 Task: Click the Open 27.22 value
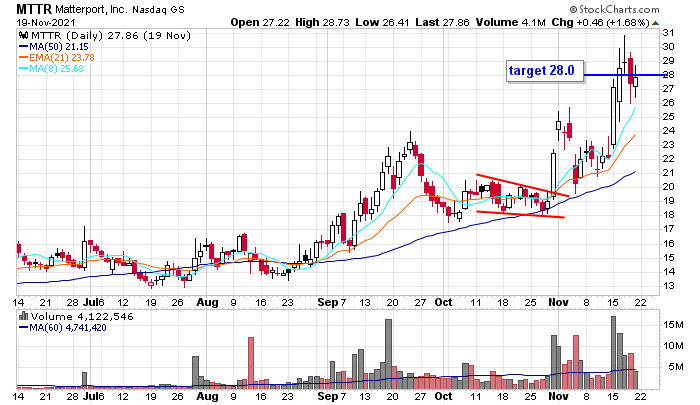point(260,22)
